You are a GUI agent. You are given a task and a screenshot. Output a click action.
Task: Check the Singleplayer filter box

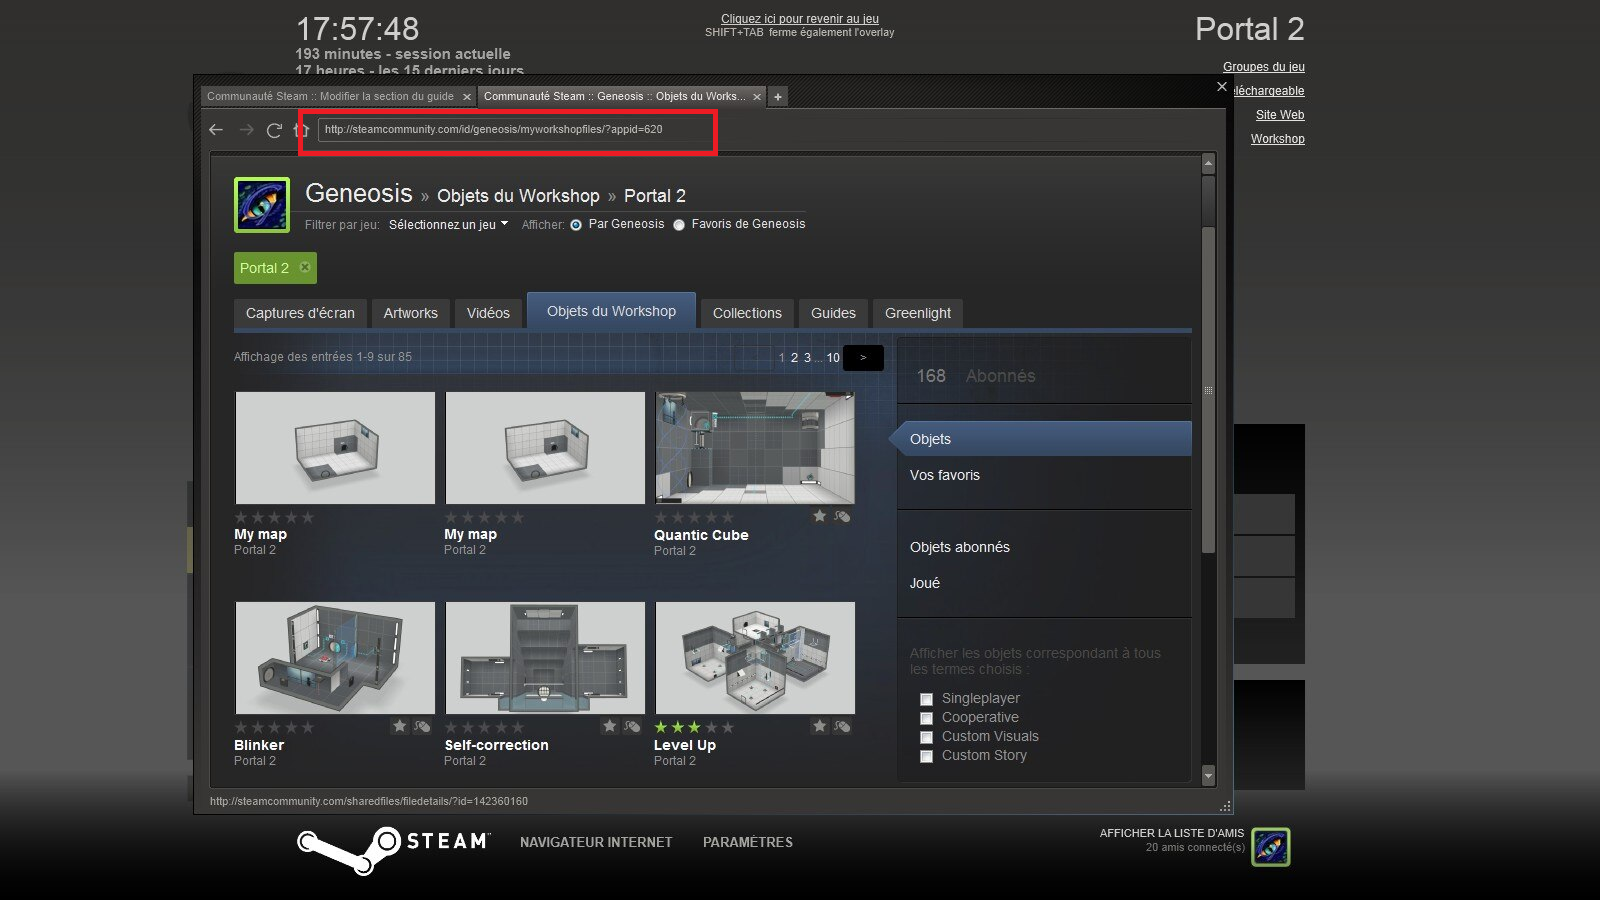[x=926, y=699]
